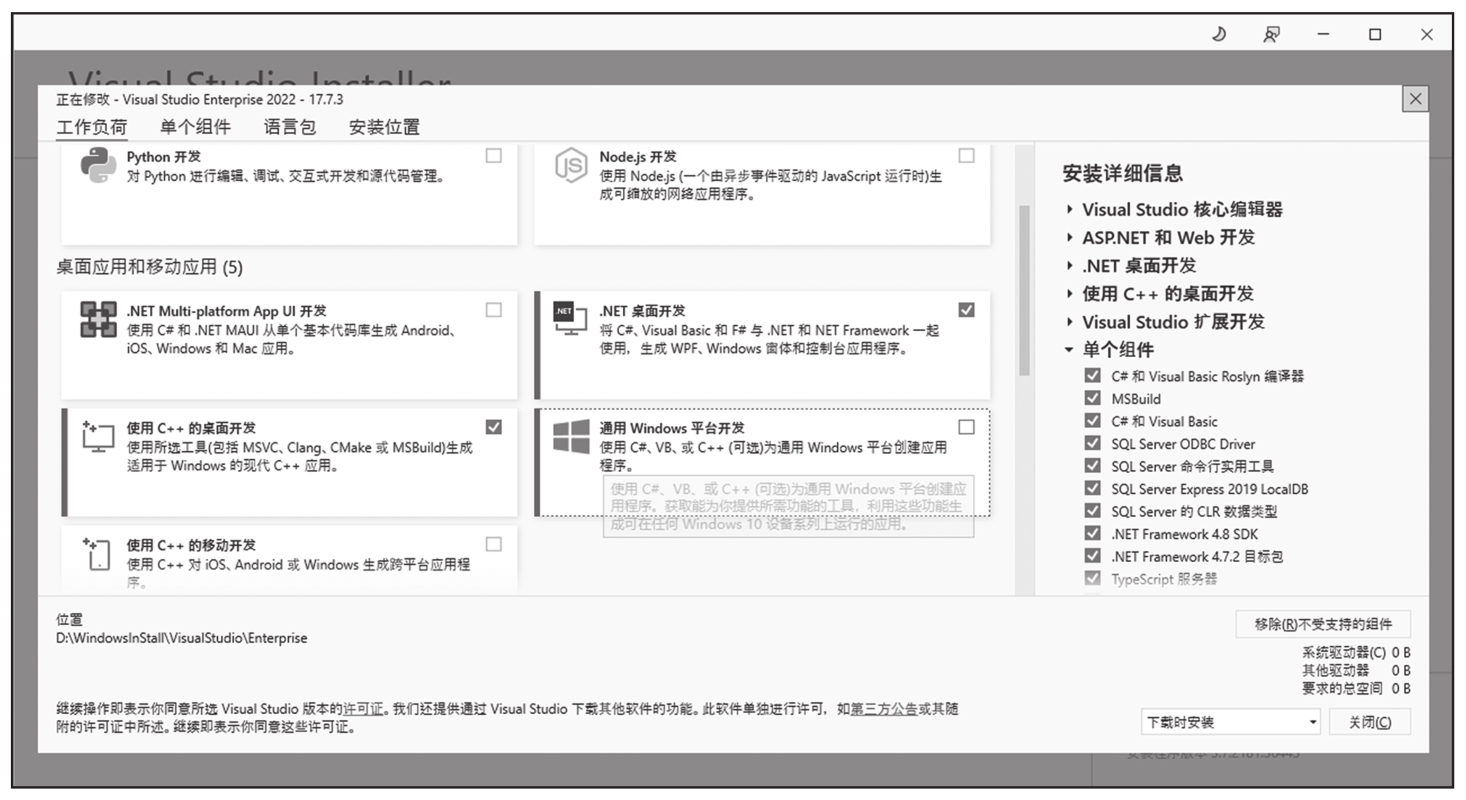Viewport: 1466px width, 800px height.
Task: Uncheck the MSBuild component checkbox
Action: click(x=1092, y=399)
